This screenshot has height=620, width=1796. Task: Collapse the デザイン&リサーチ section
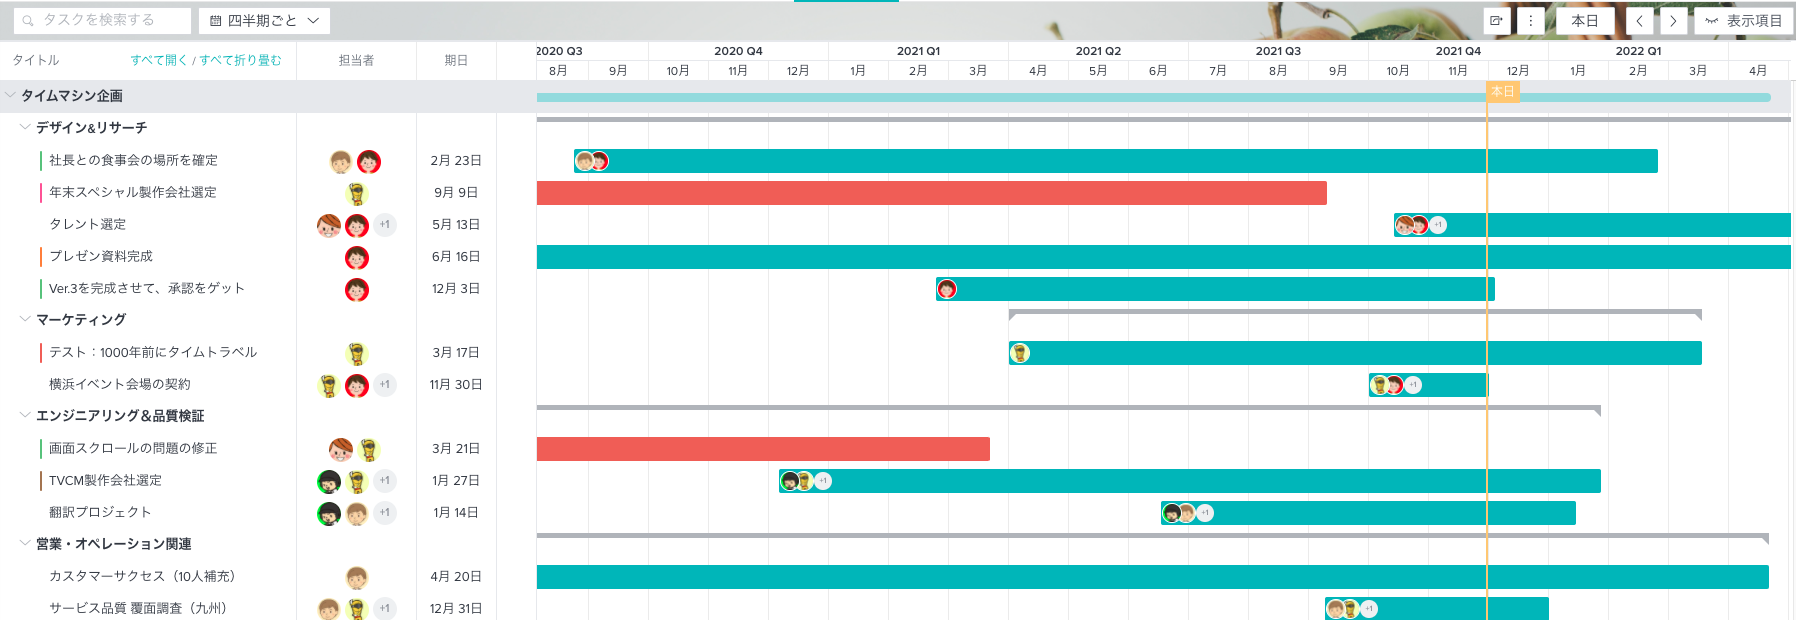pyautogui.click(x=25, y=127)
